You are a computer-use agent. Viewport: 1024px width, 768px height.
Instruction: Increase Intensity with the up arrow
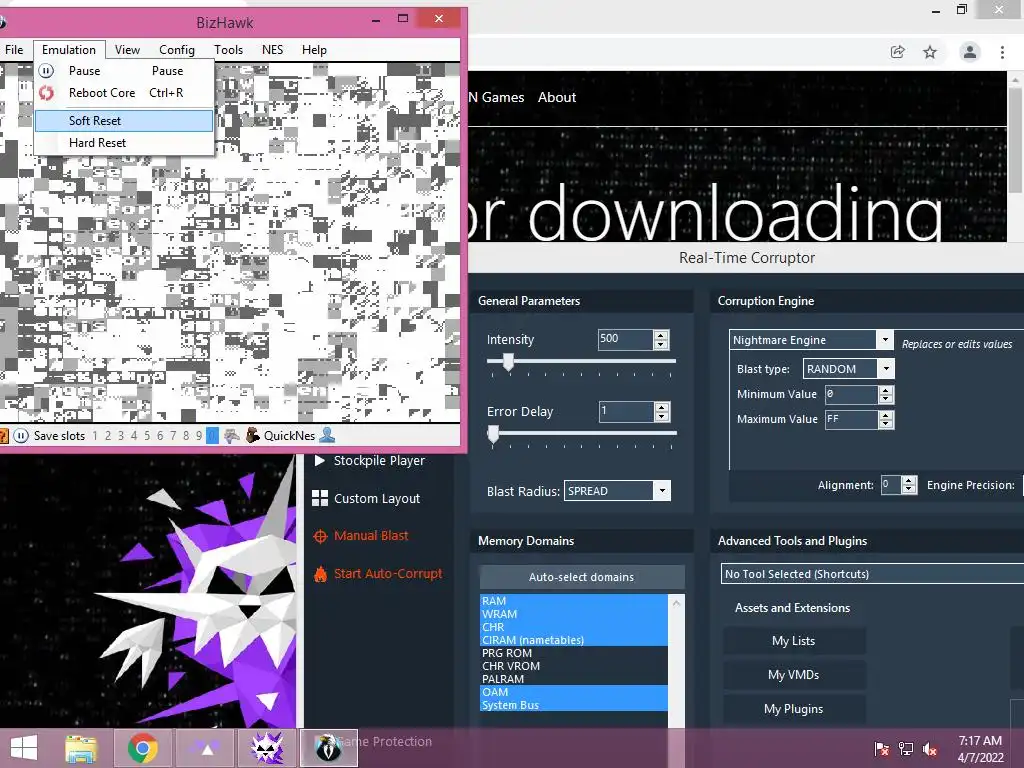click(x=661, y=335)
